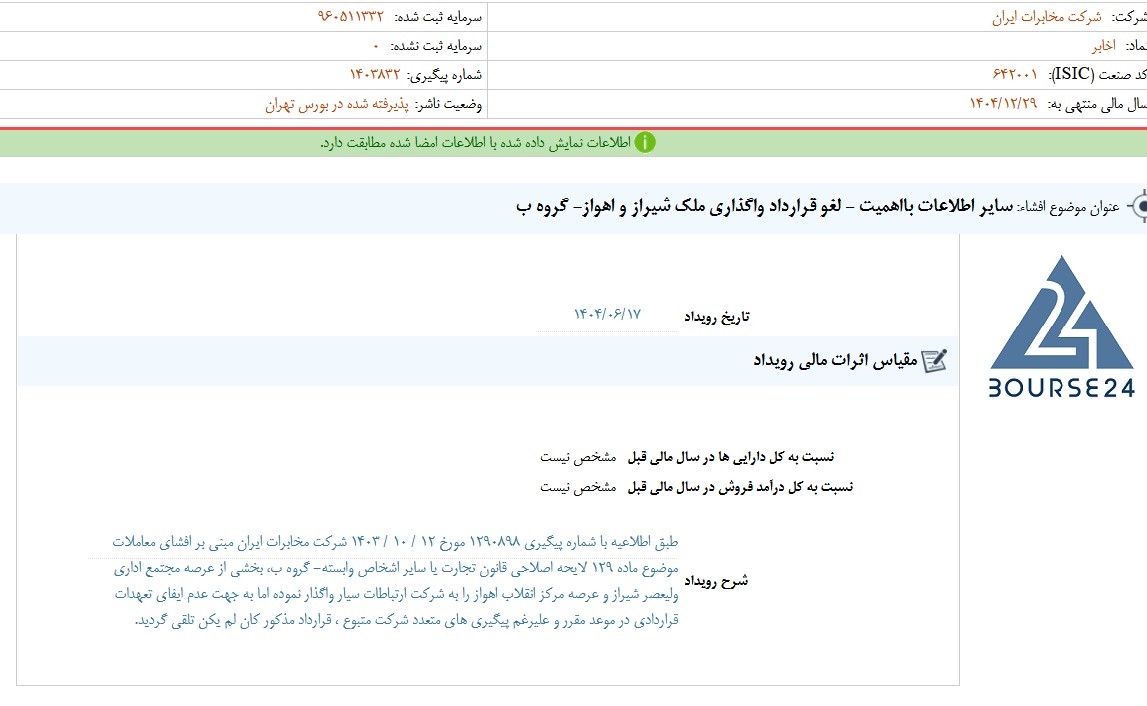Select the unregistered capital value ۰

pyautogui.click(x=376, y=46)
